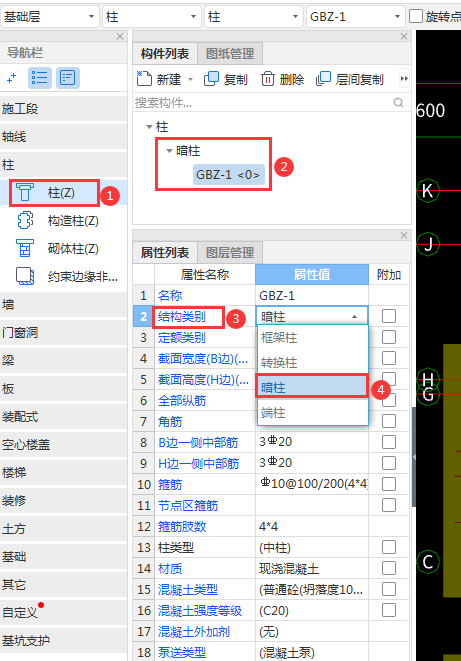The width and height of the screenshot is (461, 661).
Task: Click the search magnifier icon
Action: click(x=398, y=102)
